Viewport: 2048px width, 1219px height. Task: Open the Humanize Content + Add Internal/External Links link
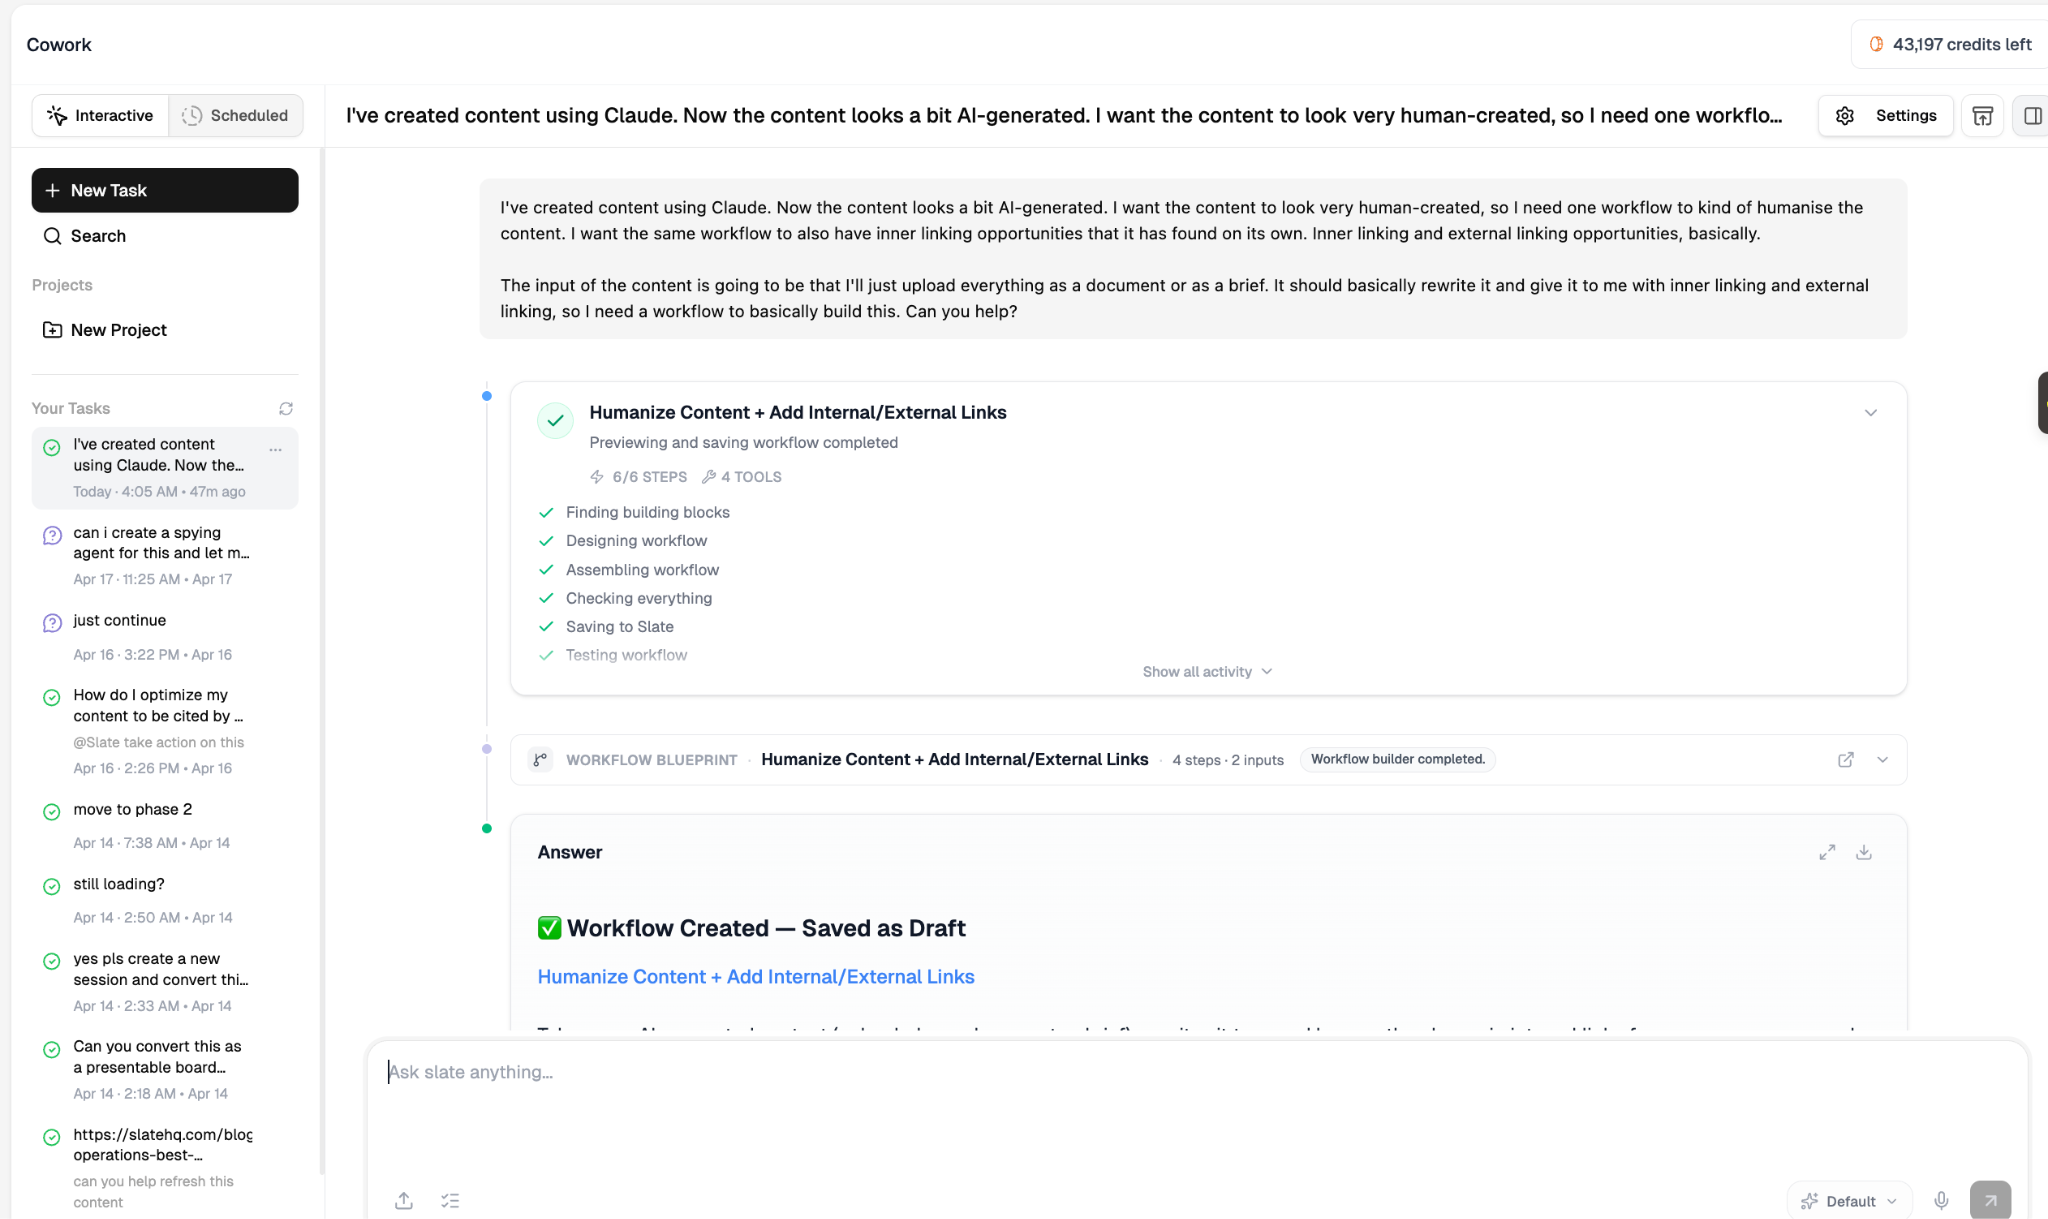pos(756,977)
